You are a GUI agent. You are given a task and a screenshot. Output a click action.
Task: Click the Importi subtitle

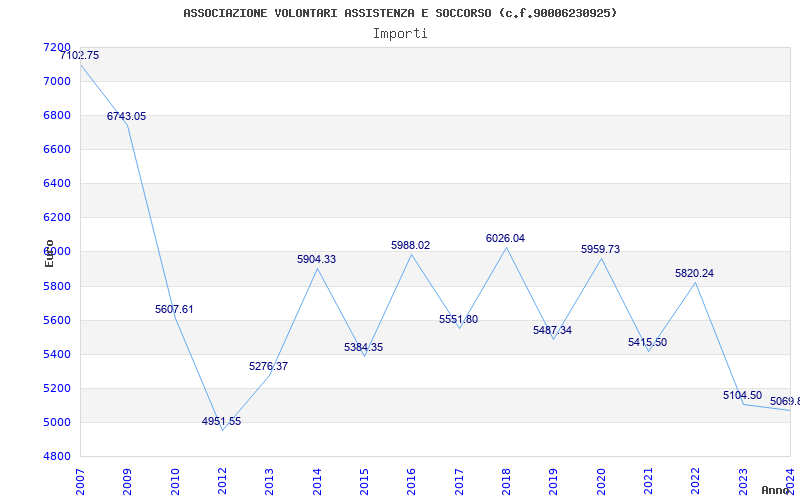400,33
